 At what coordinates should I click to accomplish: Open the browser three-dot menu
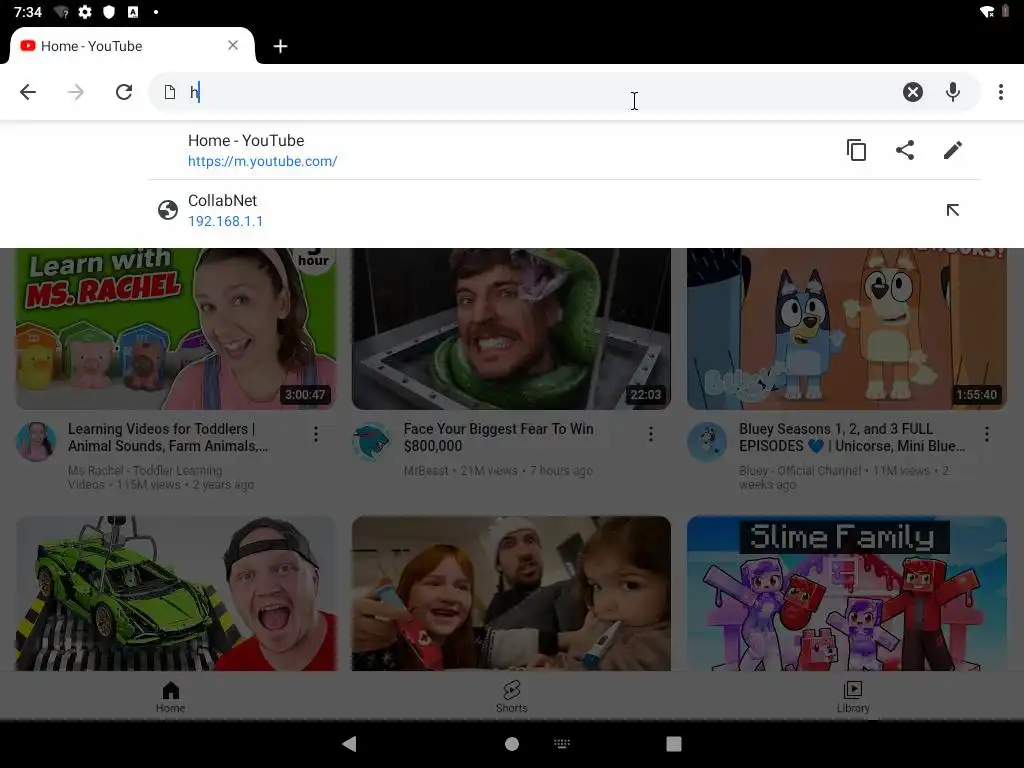(1000, 92)
